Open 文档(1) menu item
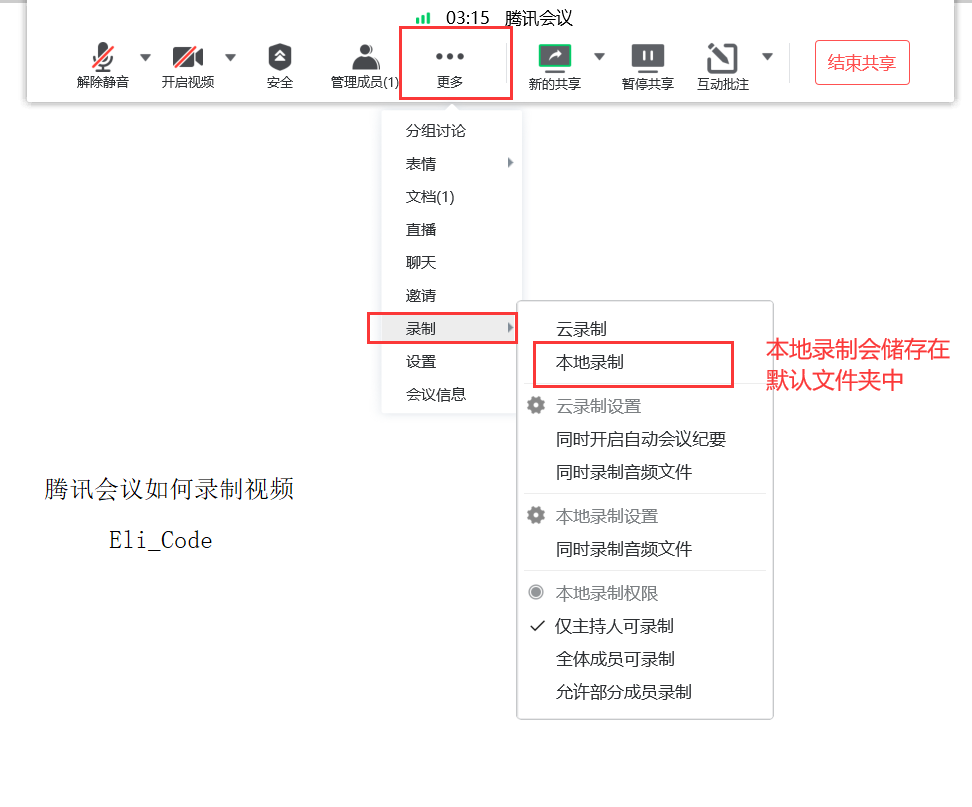This screenshot has height=807, width=972. [x=451, y=197]
